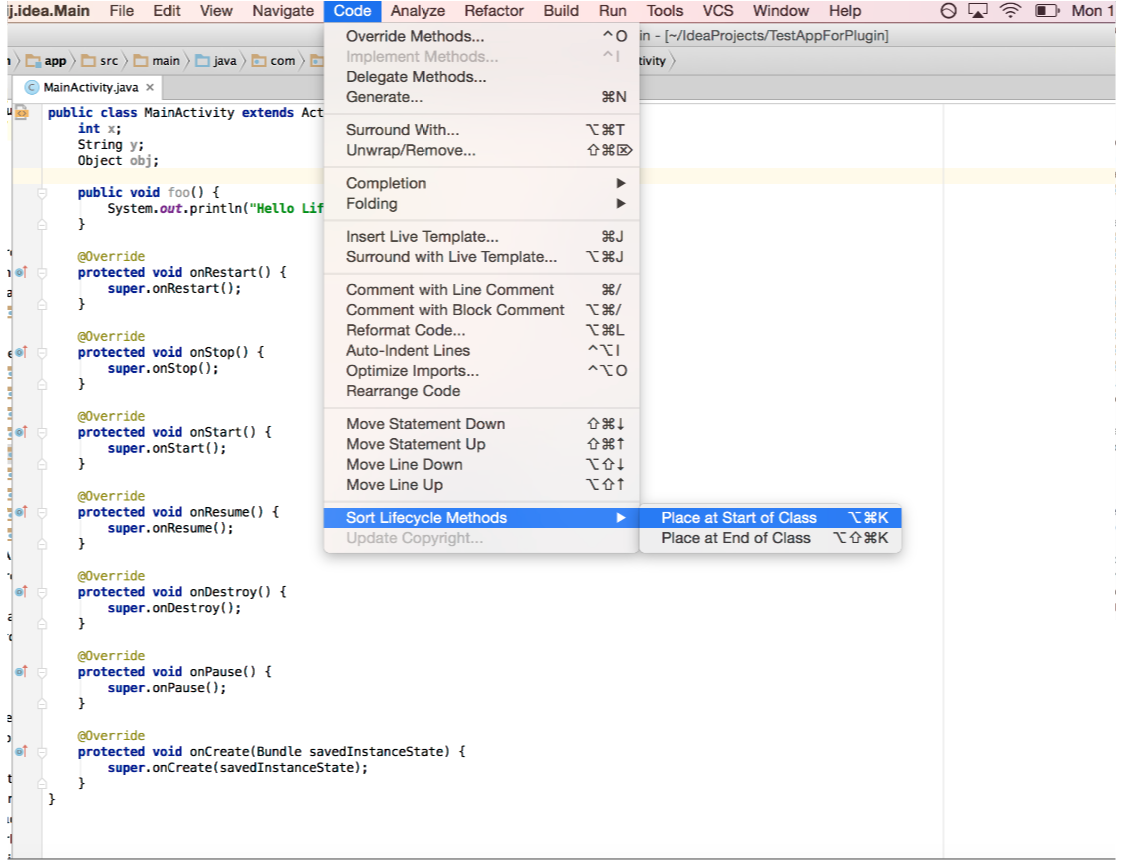This screenshot has width=1148, height=862.
Task: Click the main folder icon in breadcrumb
Action: (x=141, y=61)
